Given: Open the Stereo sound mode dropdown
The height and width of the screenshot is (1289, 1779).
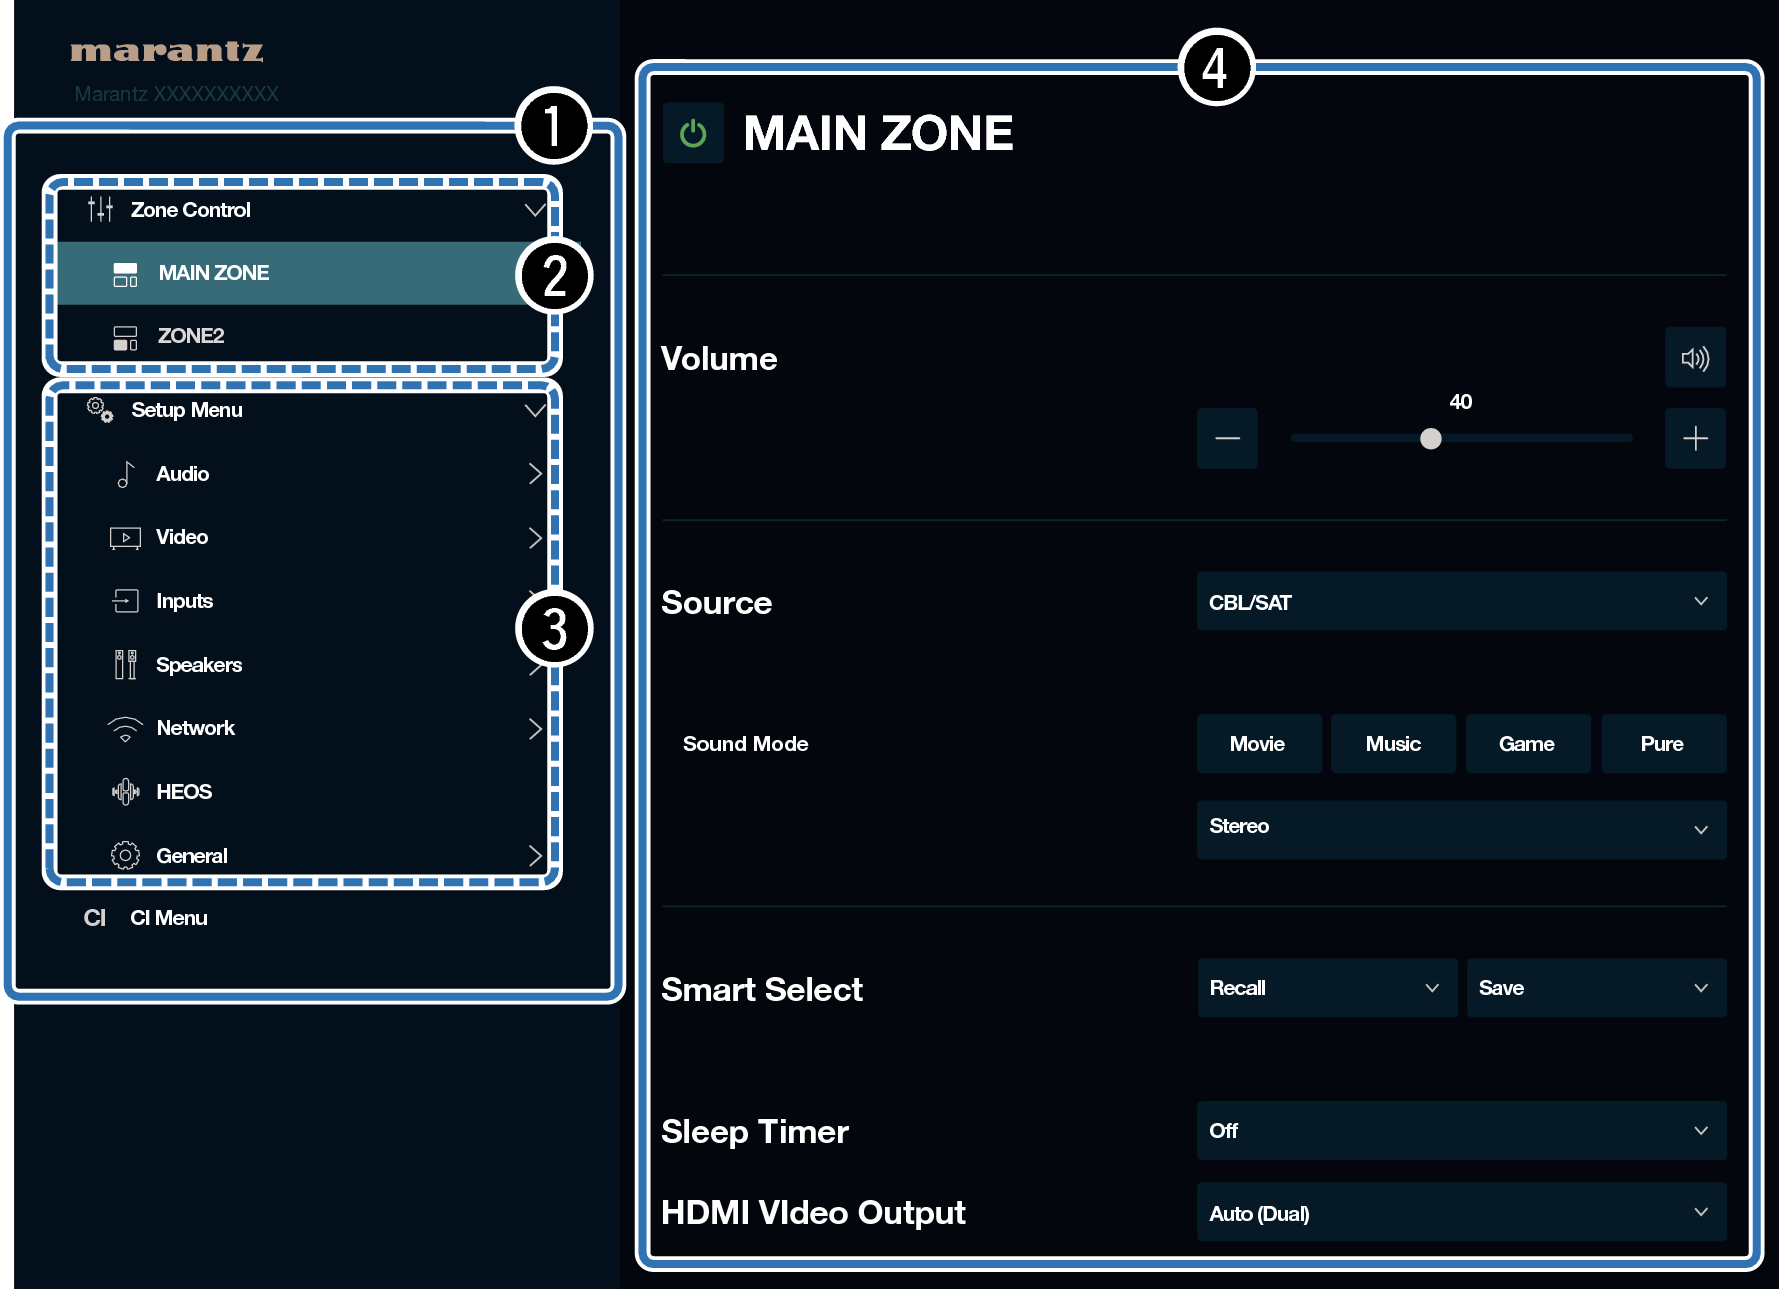Looking at the screenshot, I should (x=1460, y=828).
